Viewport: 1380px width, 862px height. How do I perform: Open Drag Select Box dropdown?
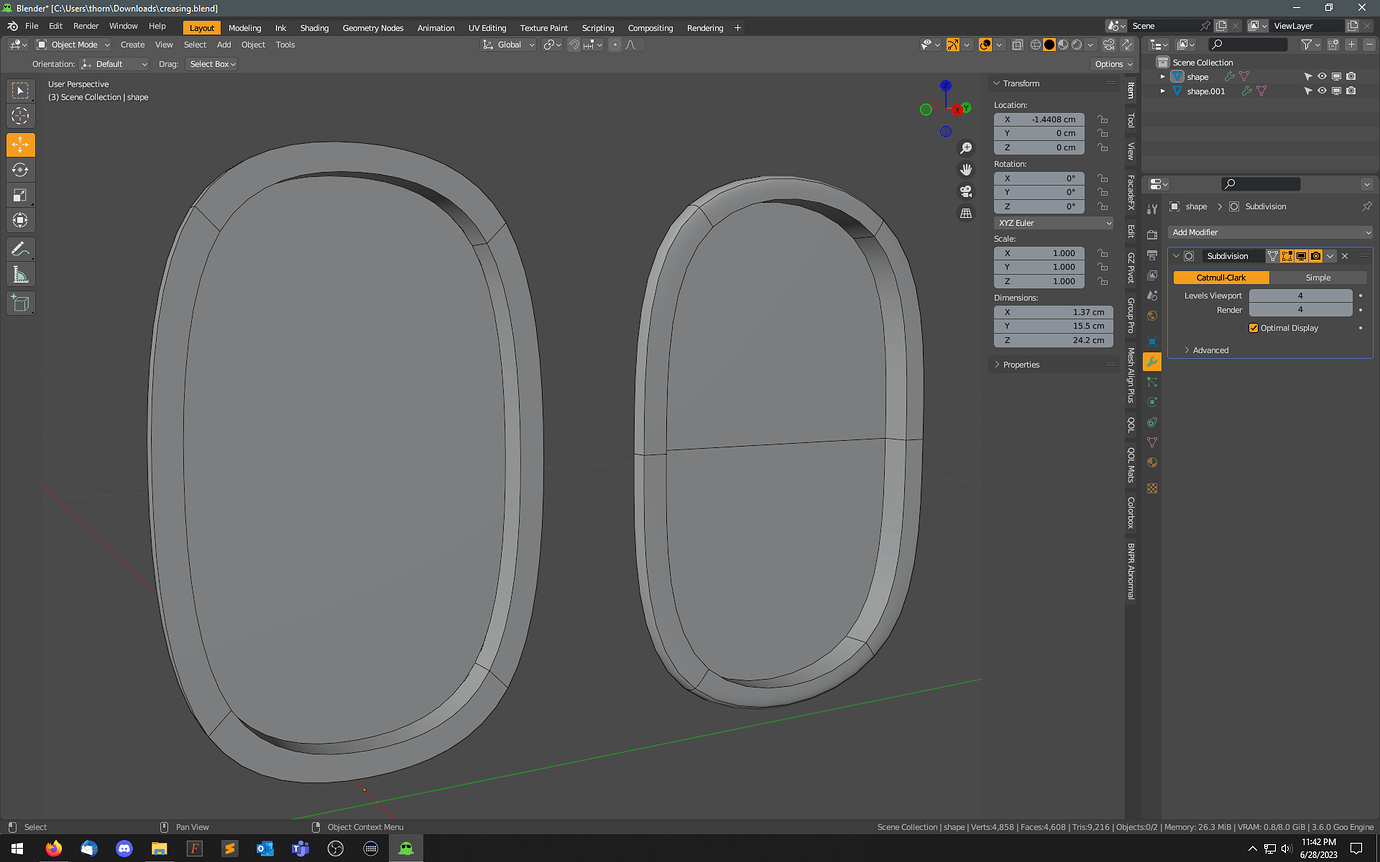point(212,64)
